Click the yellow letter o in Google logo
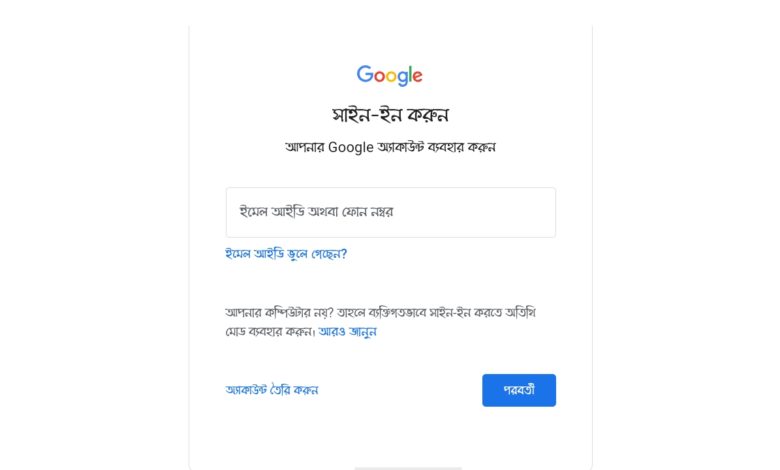Screen dimensions: 780x470 pyautogui.click(x=391, y=77)
